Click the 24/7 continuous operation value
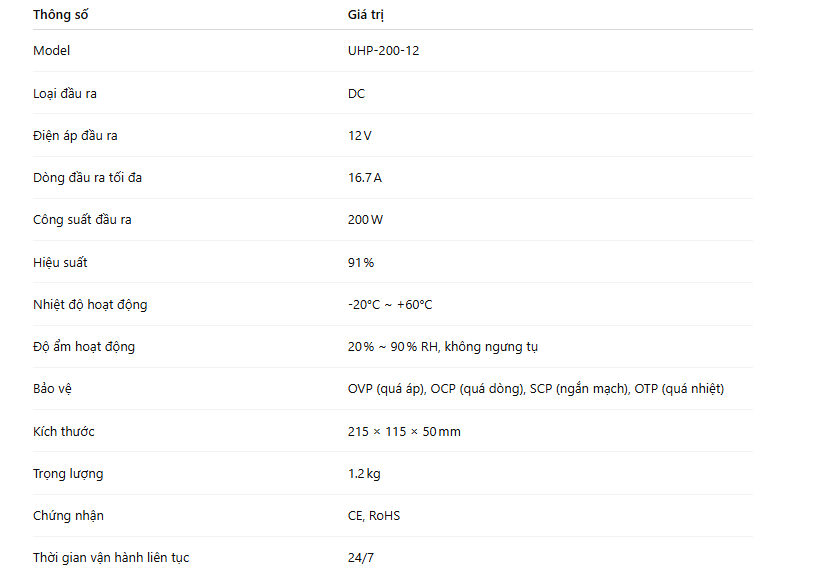Viewport: 818px width, 576px height. click(361, 558)
